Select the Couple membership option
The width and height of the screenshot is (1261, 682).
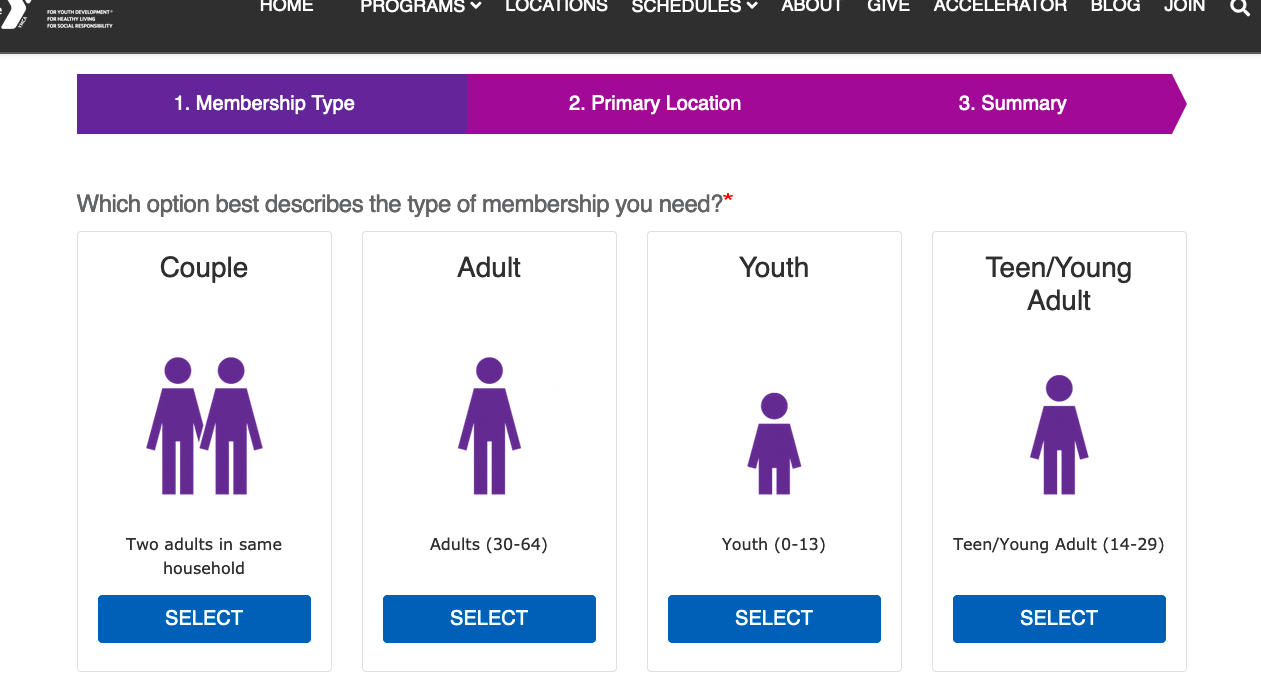point(204,618)
